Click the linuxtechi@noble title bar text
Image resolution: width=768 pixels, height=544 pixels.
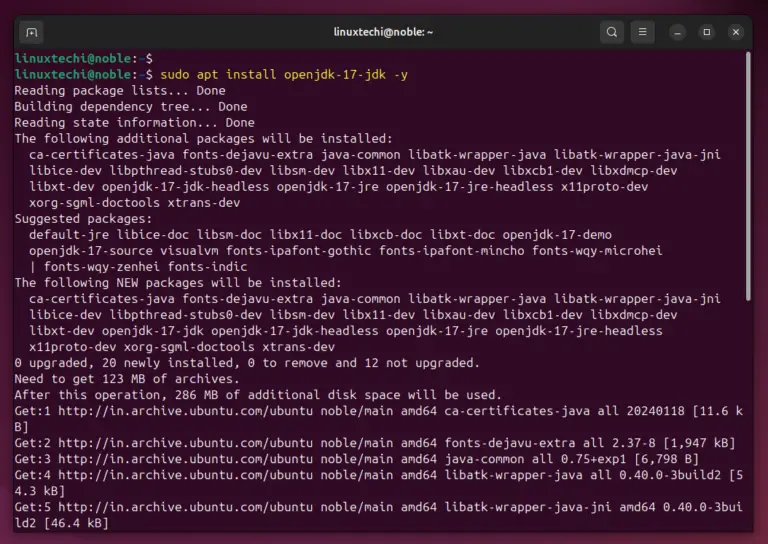point(383,32)
